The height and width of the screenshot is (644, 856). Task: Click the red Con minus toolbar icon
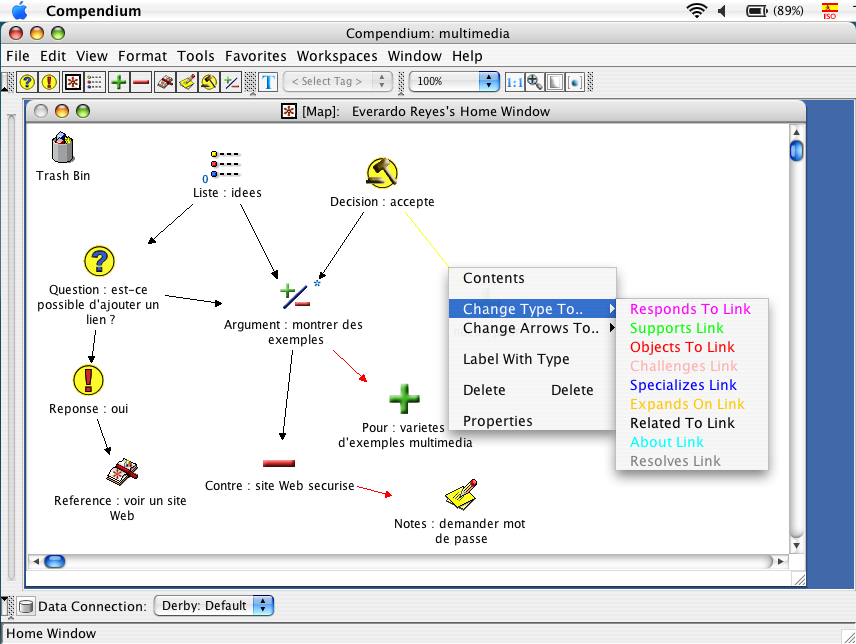(141, 82)
